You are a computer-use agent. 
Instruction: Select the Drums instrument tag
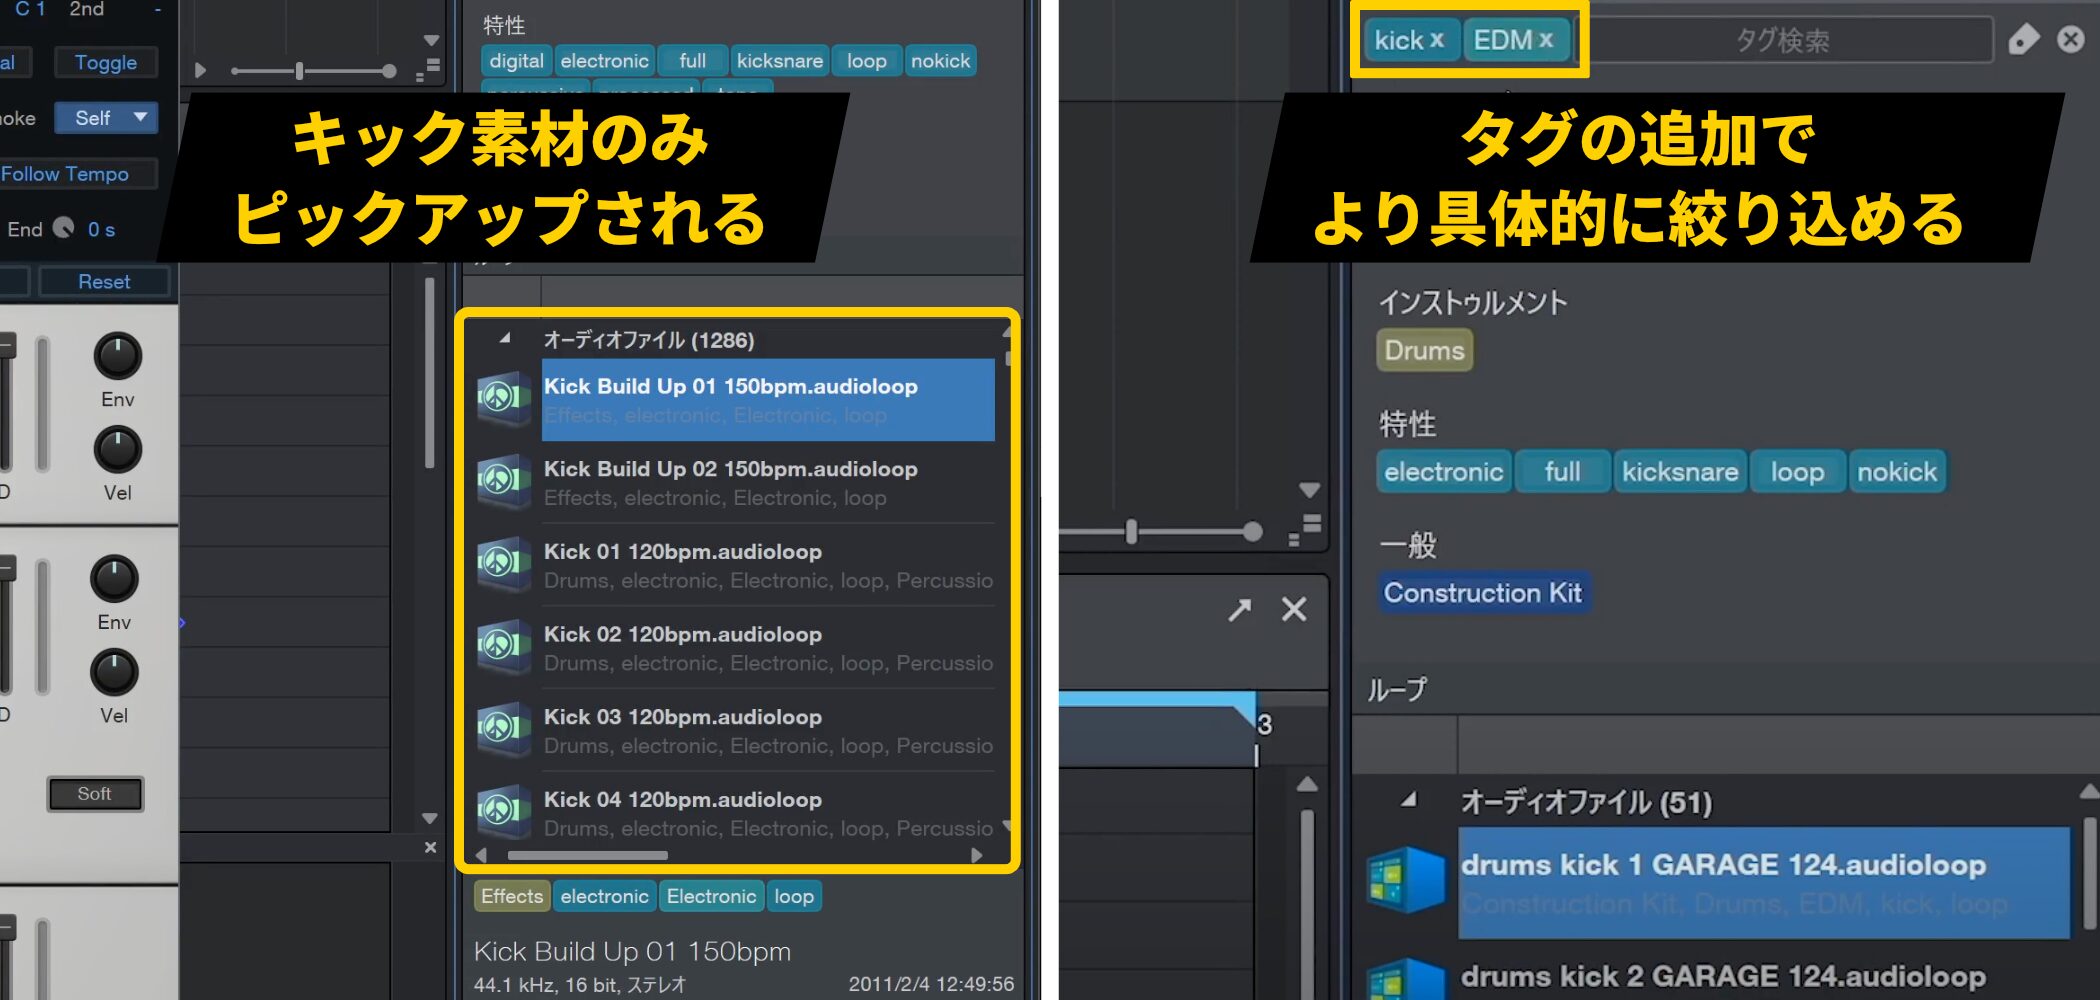1424,351
